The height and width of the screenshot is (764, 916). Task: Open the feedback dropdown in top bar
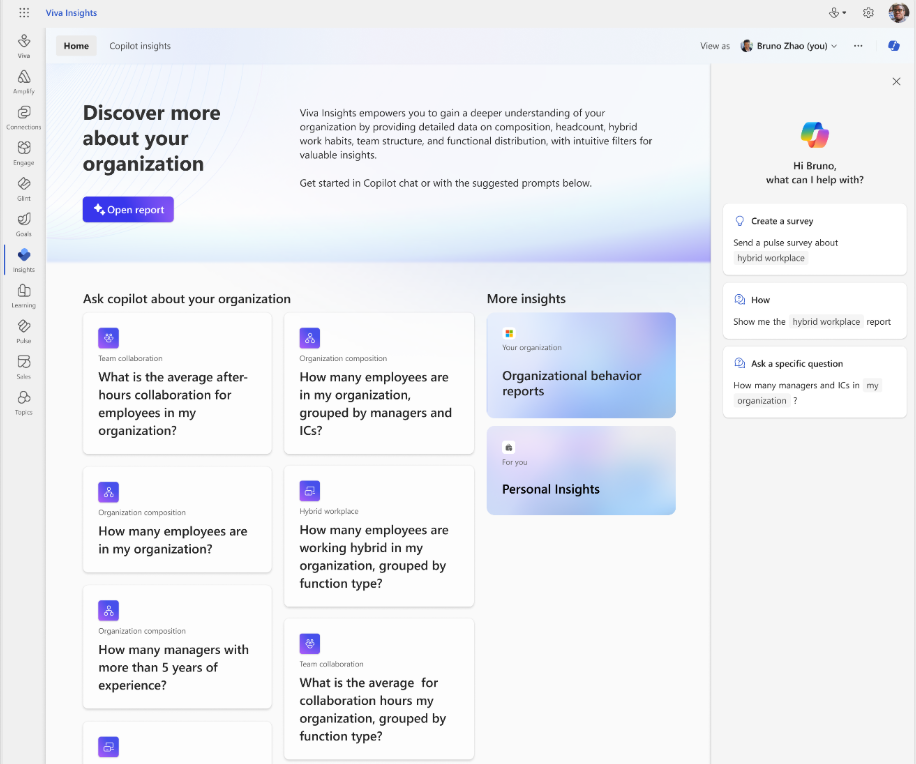(x=837, y=13)
